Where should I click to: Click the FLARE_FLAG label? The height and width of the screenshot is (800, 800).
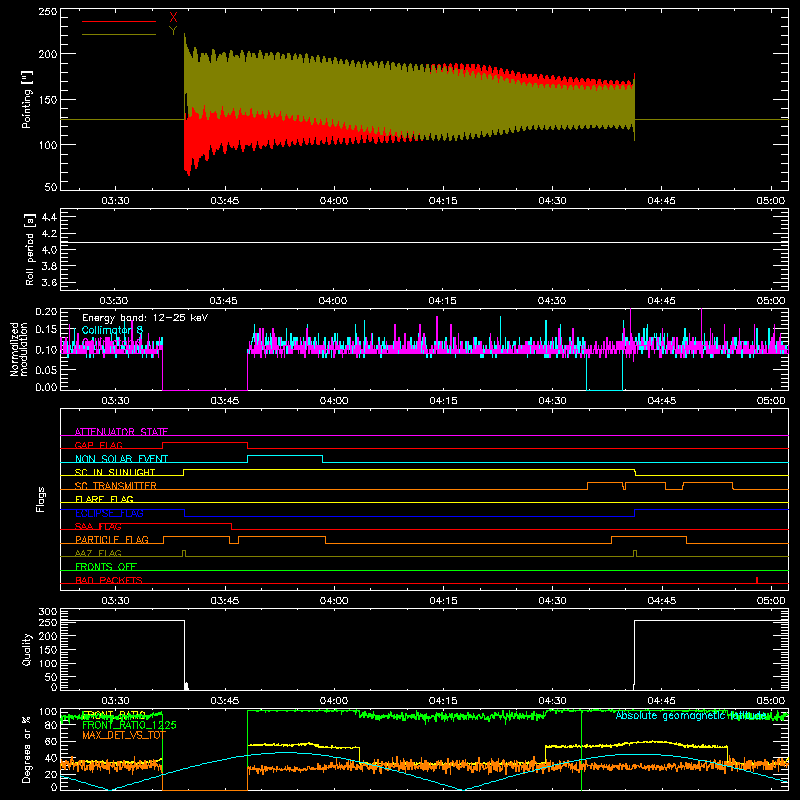(x=104, y=499)
